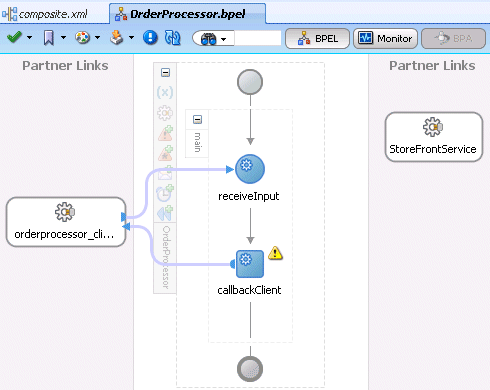Screen dimensions: 490x390
Task: Click the stamp/deploy icon in toolbar
Action: coord(117,37)
